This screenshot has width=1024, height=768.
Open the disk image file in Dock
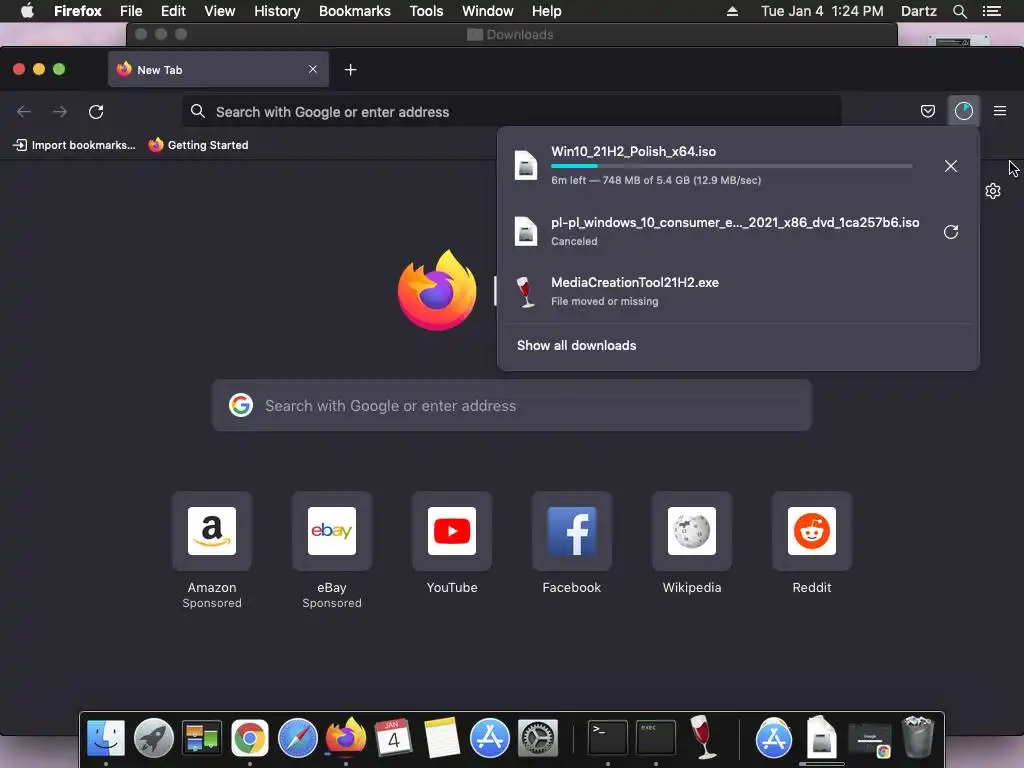coord(822,737)
